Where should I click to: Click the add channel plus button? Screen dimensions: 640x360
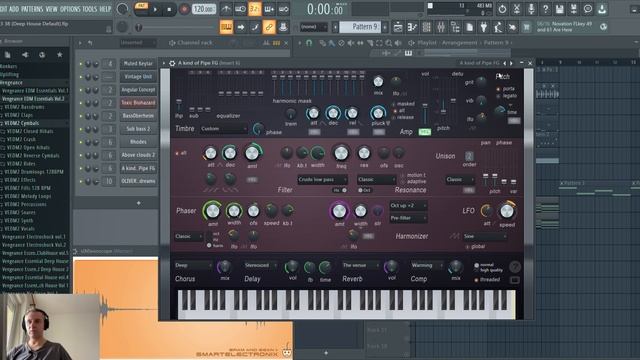point(138,203)
